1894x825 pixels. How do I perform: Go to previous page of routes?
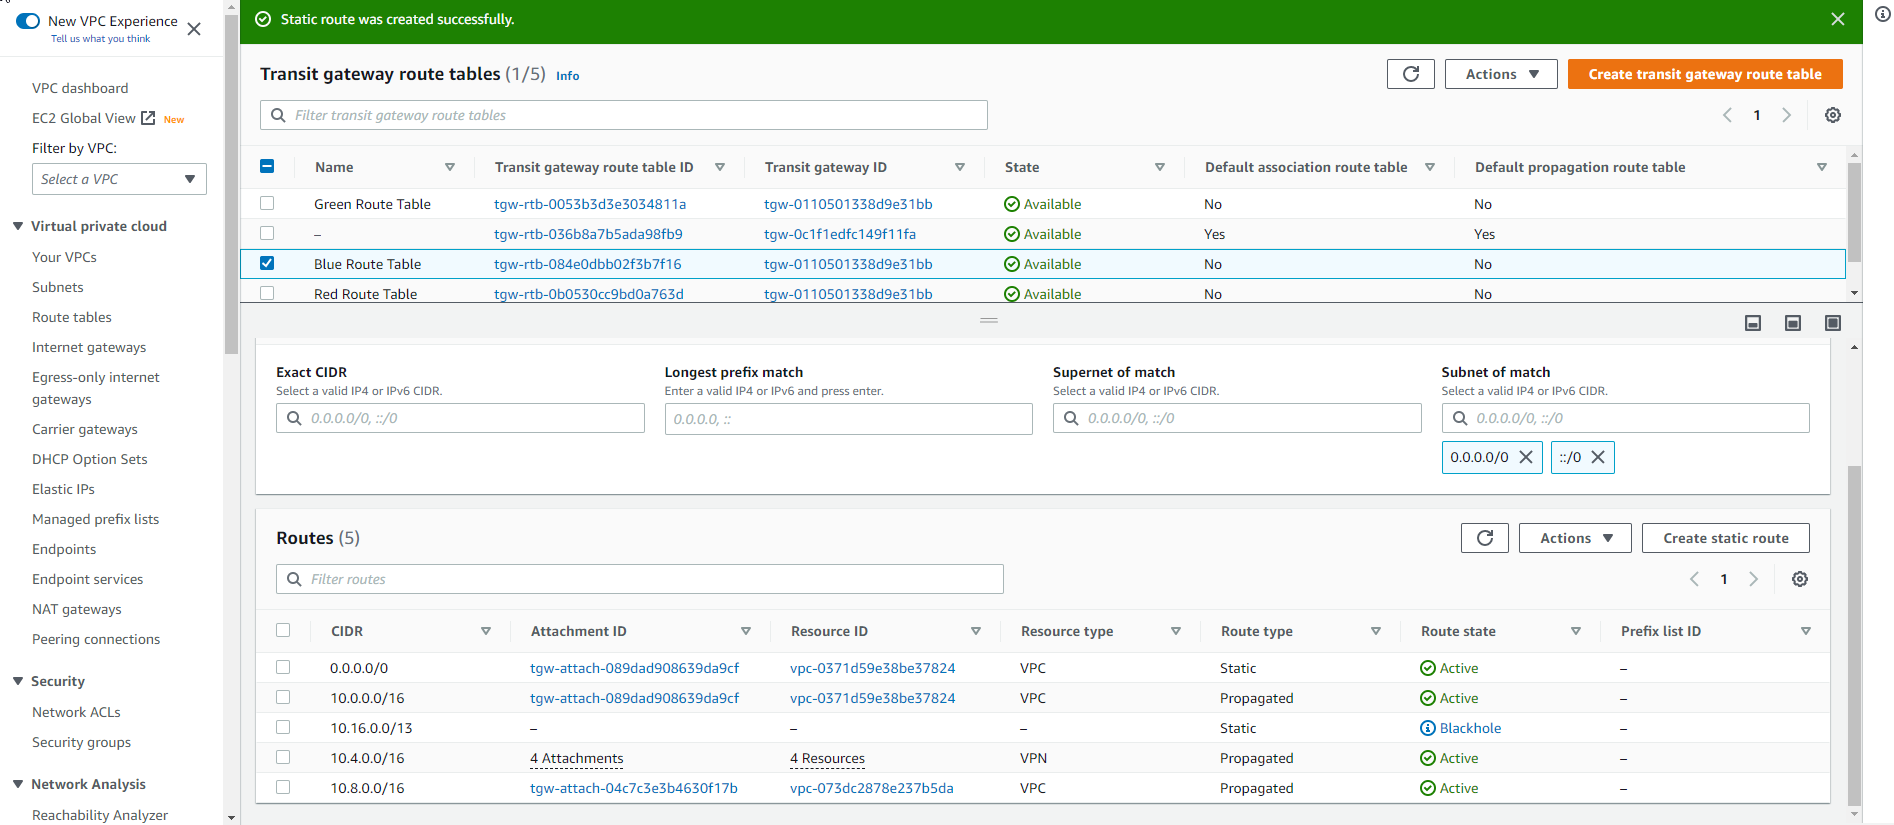point(1694,579)
